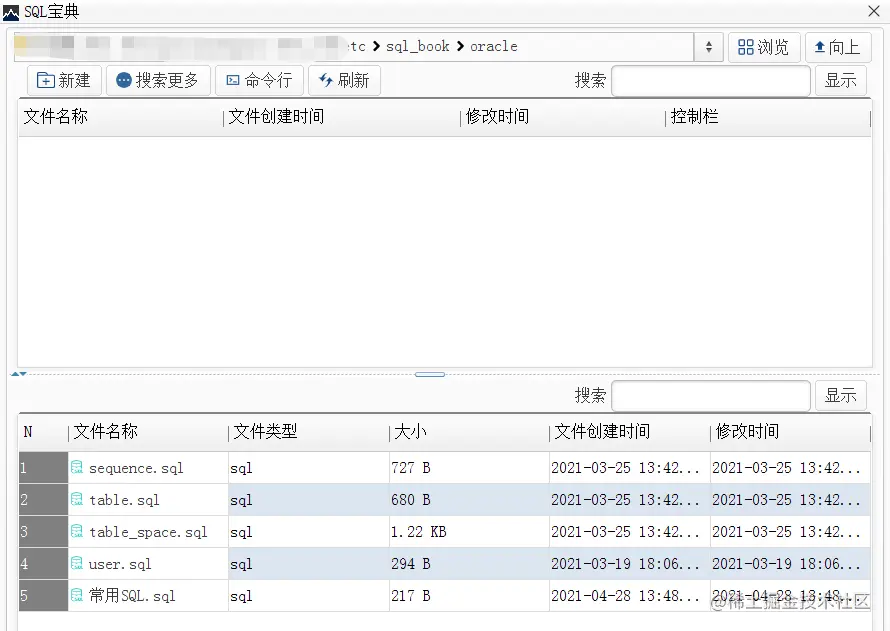Screen dimensions: 890x631
Task: Click the table_space.sql file icon
Action: (x=77, y=532)
